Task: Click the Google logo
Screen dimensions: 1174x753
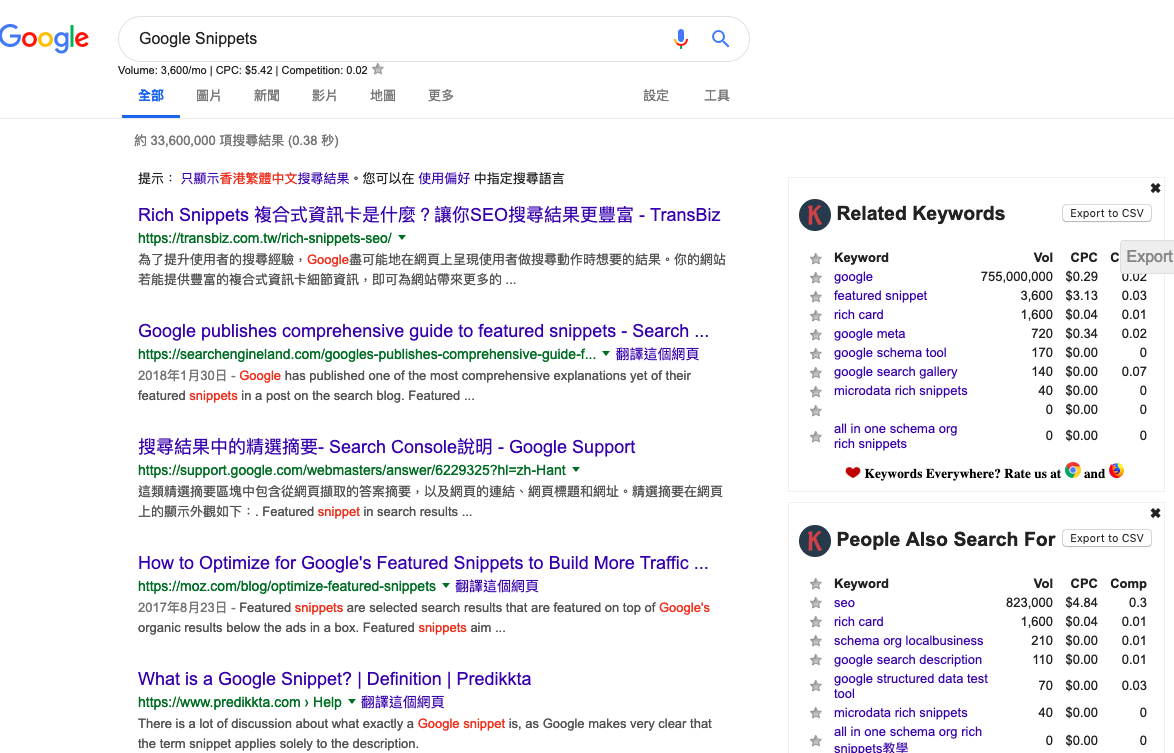Action: coord(44,37)
